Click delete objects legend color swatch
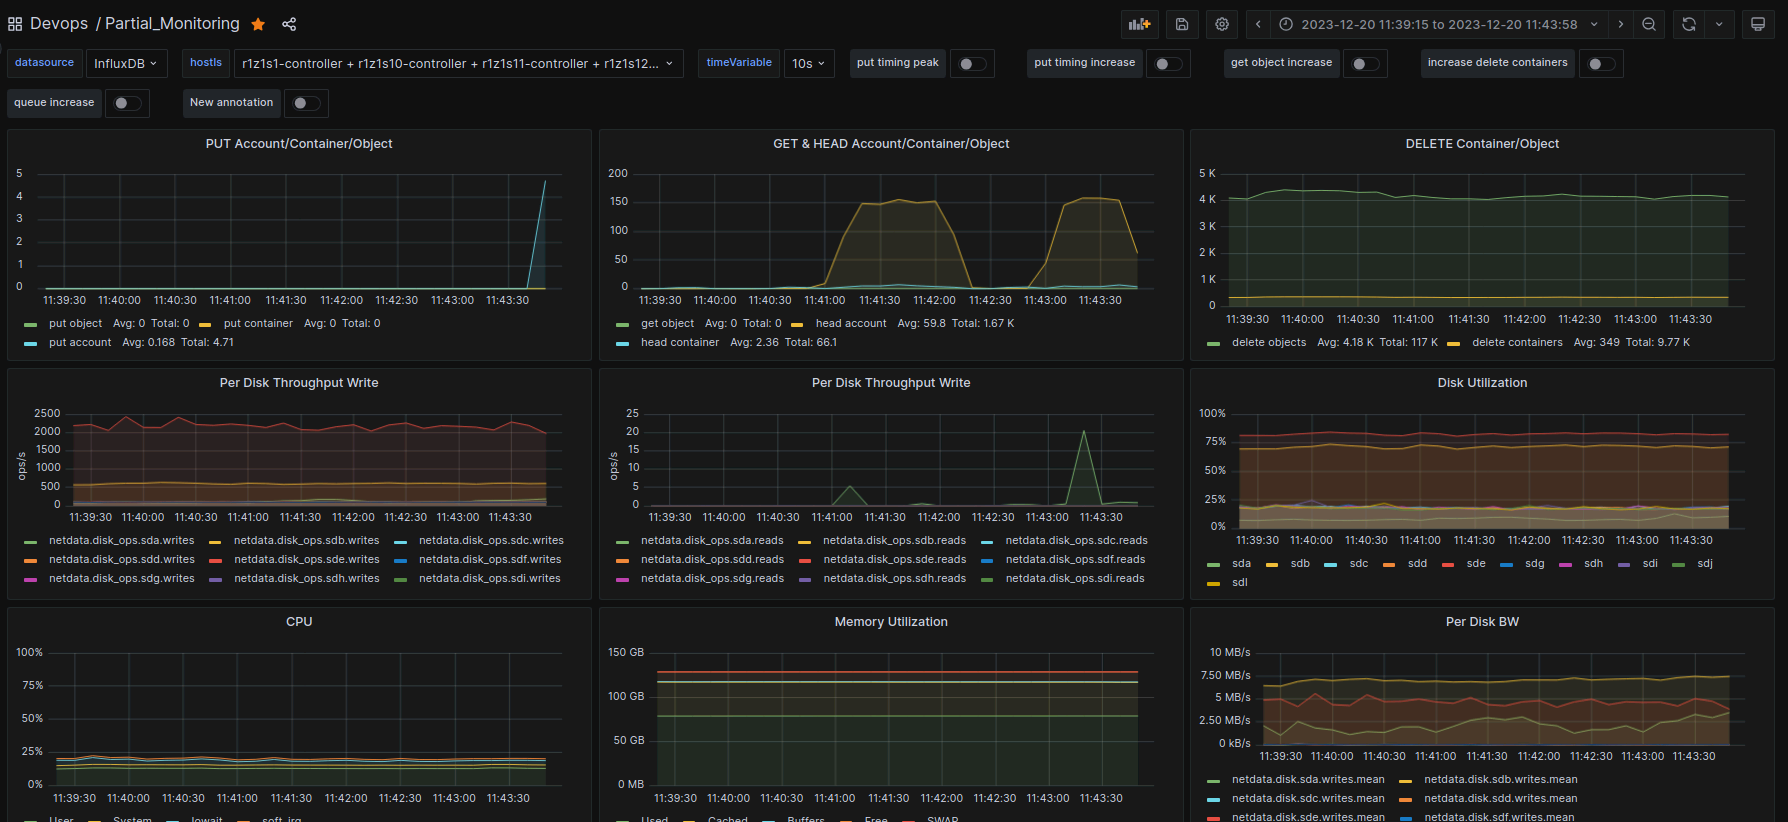This screenshot has width=1788, height=822. (x=1213, y=343)
